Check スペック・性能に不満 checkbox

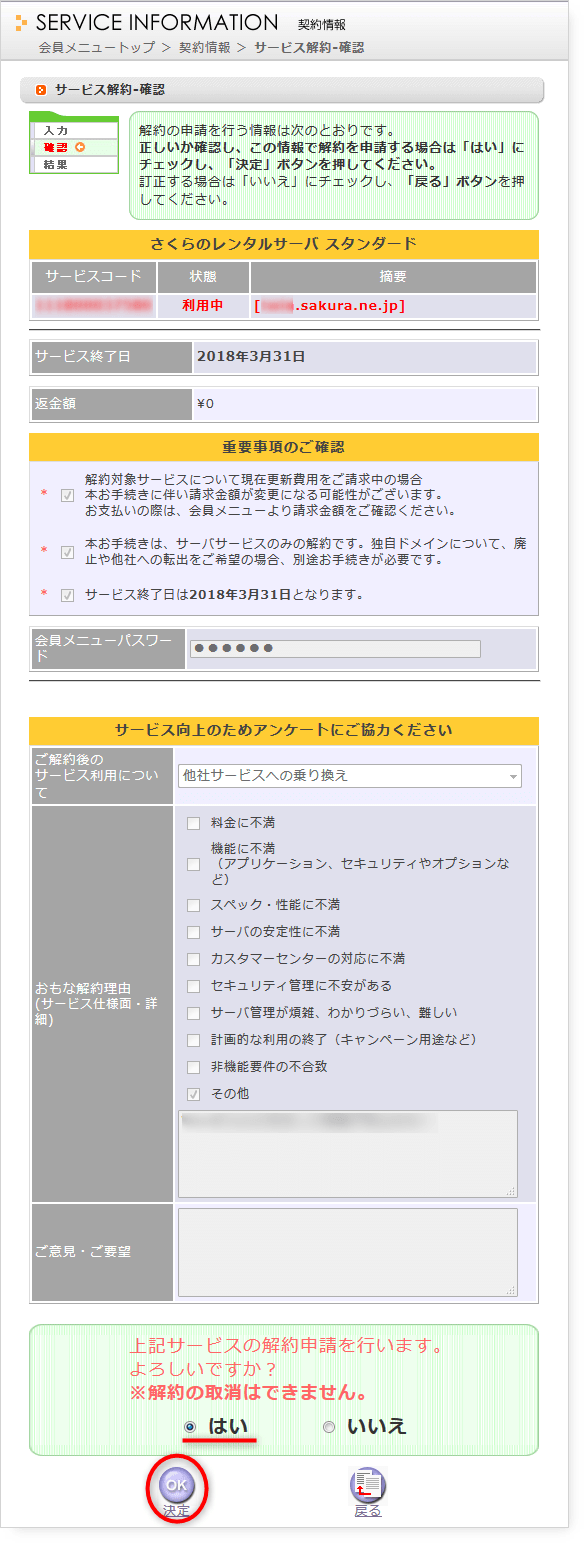pos(194,905)
